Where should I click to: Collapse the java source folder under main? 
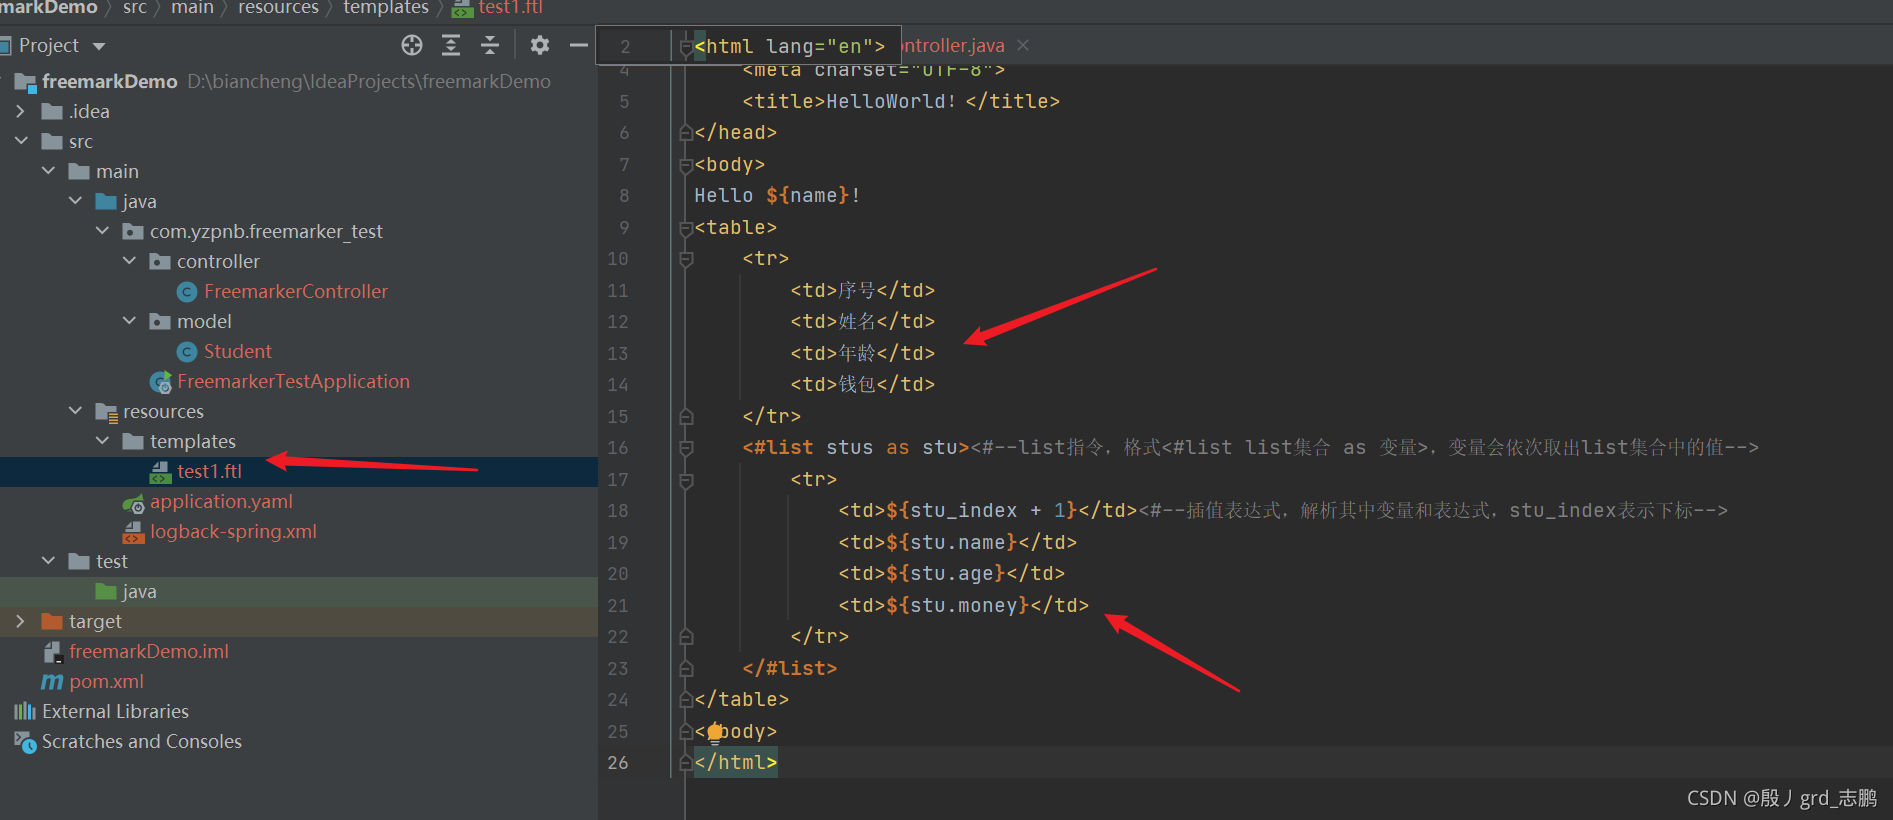pyautogui.click(x=75, y=201)
